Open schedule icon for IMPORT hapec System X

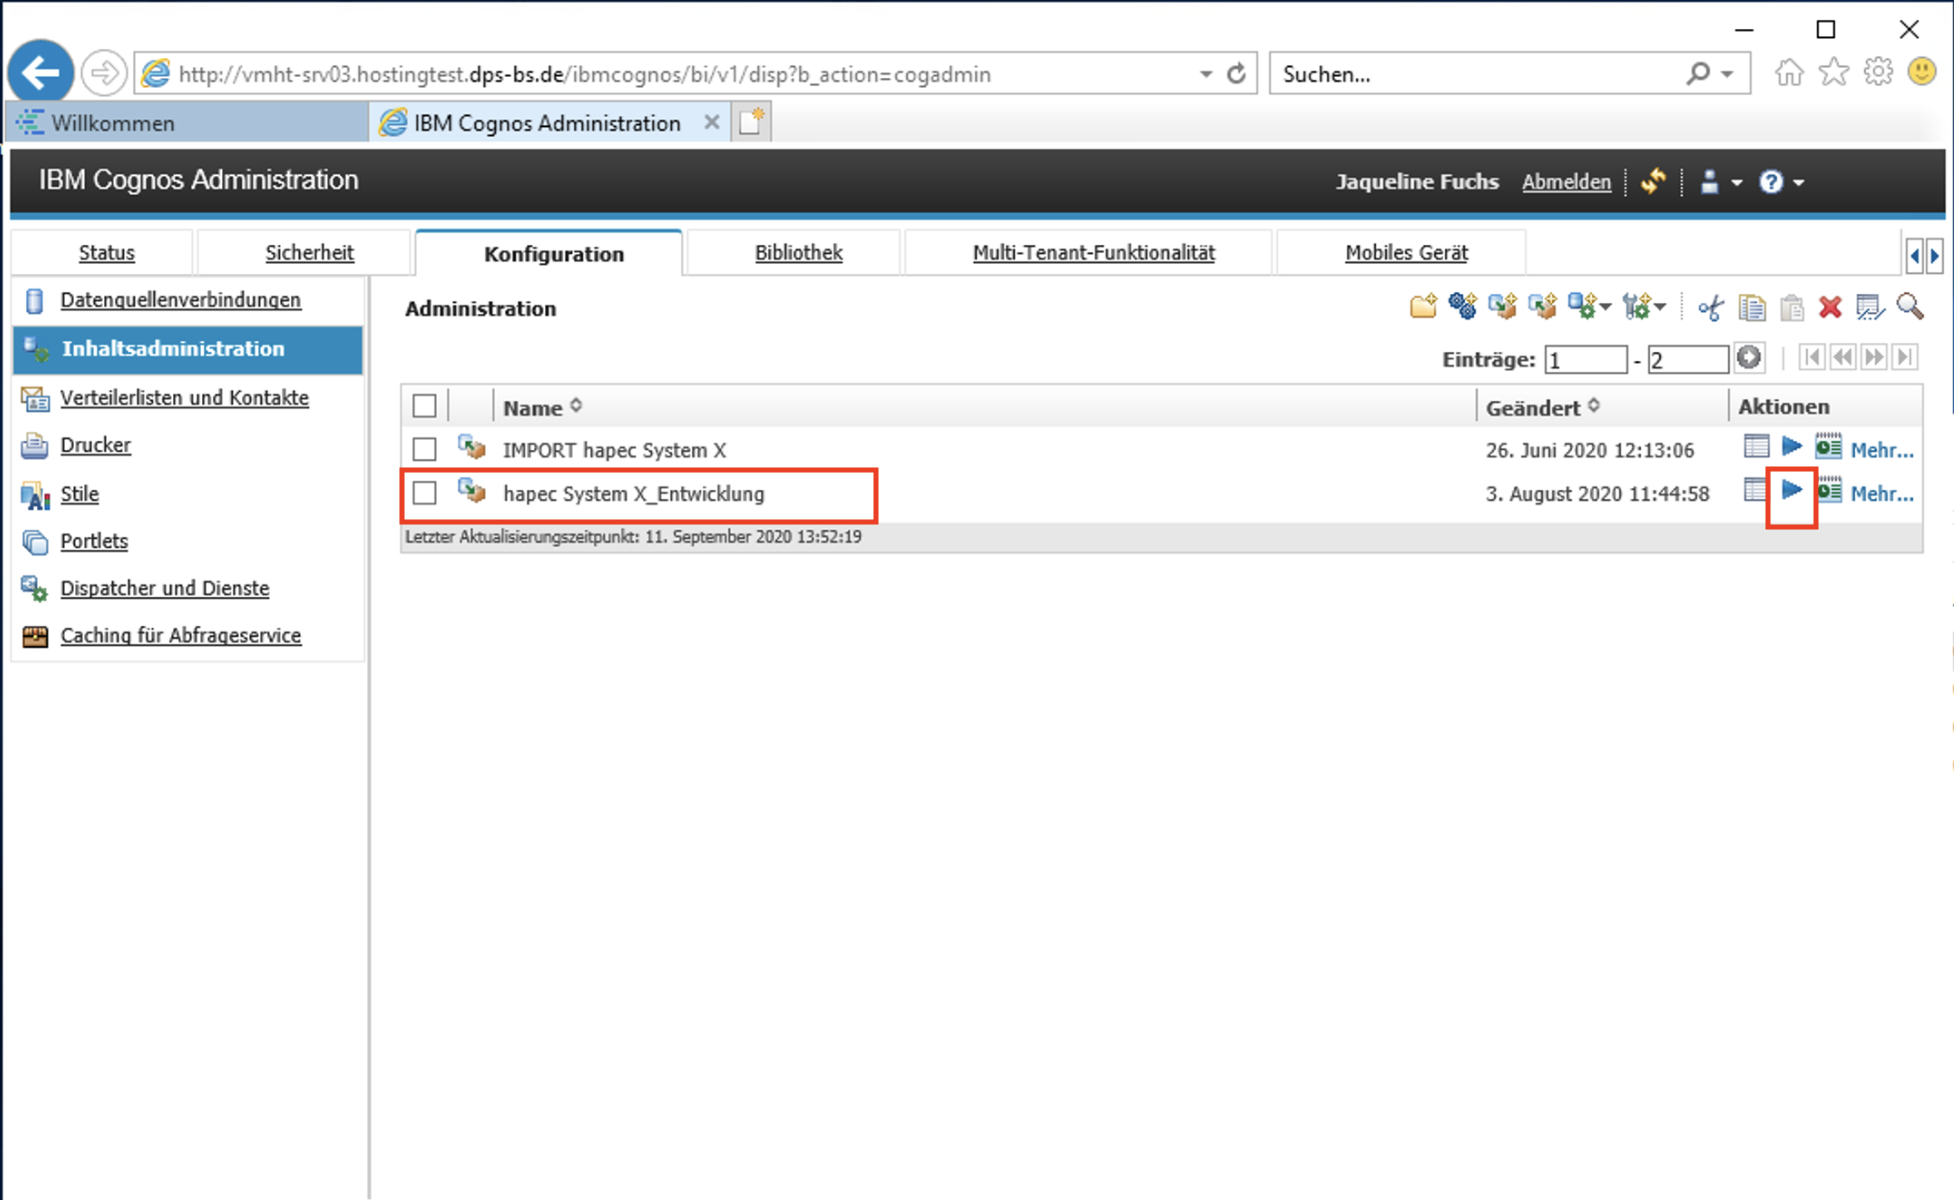coord(1828,448)
